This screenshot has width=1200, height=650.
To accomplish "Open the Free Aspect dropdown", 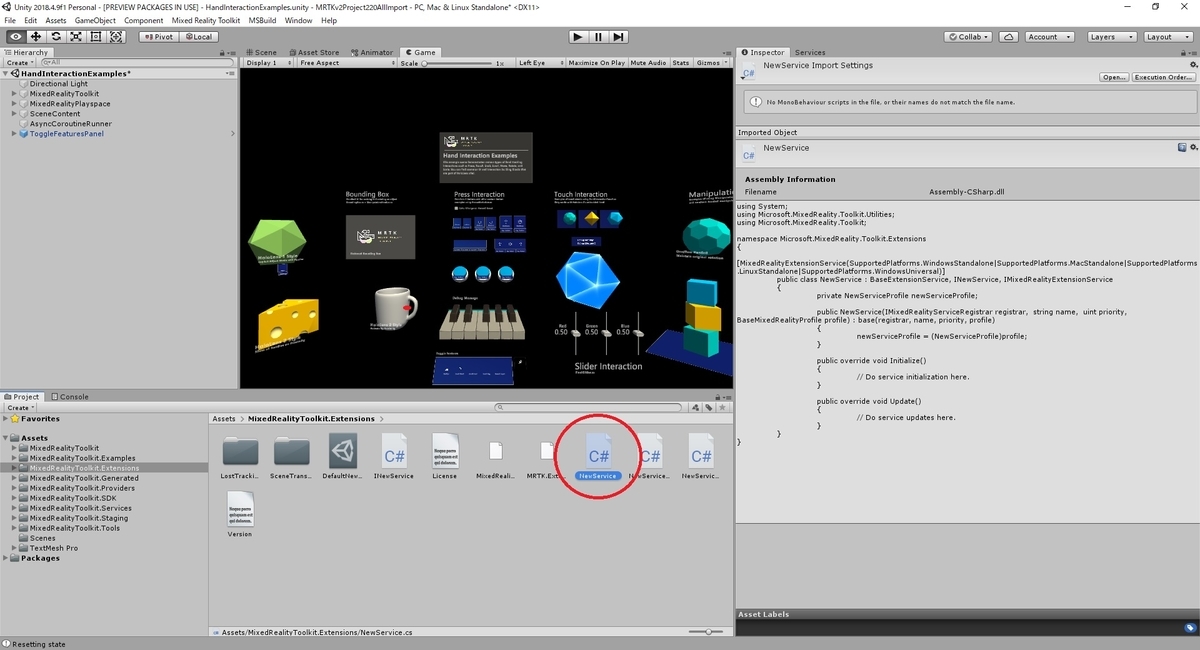I will click(346, 63).
